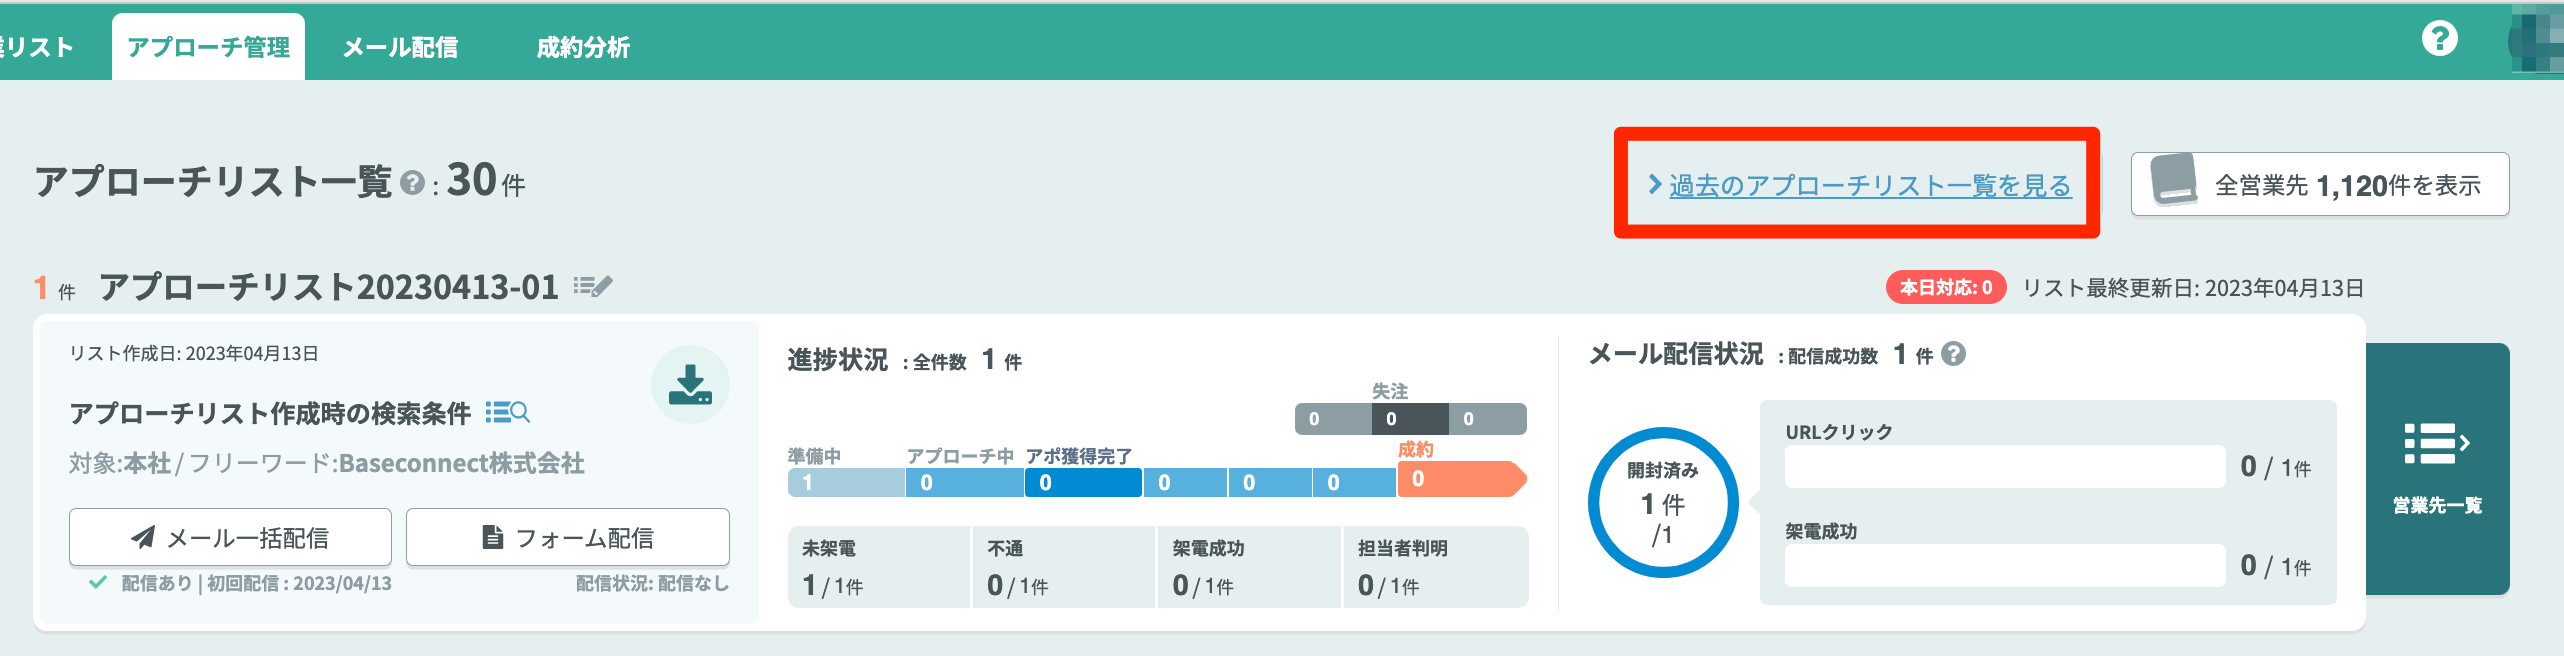
Task: Click the user avatar in top corner
Action: click(x=2537, y=40)
